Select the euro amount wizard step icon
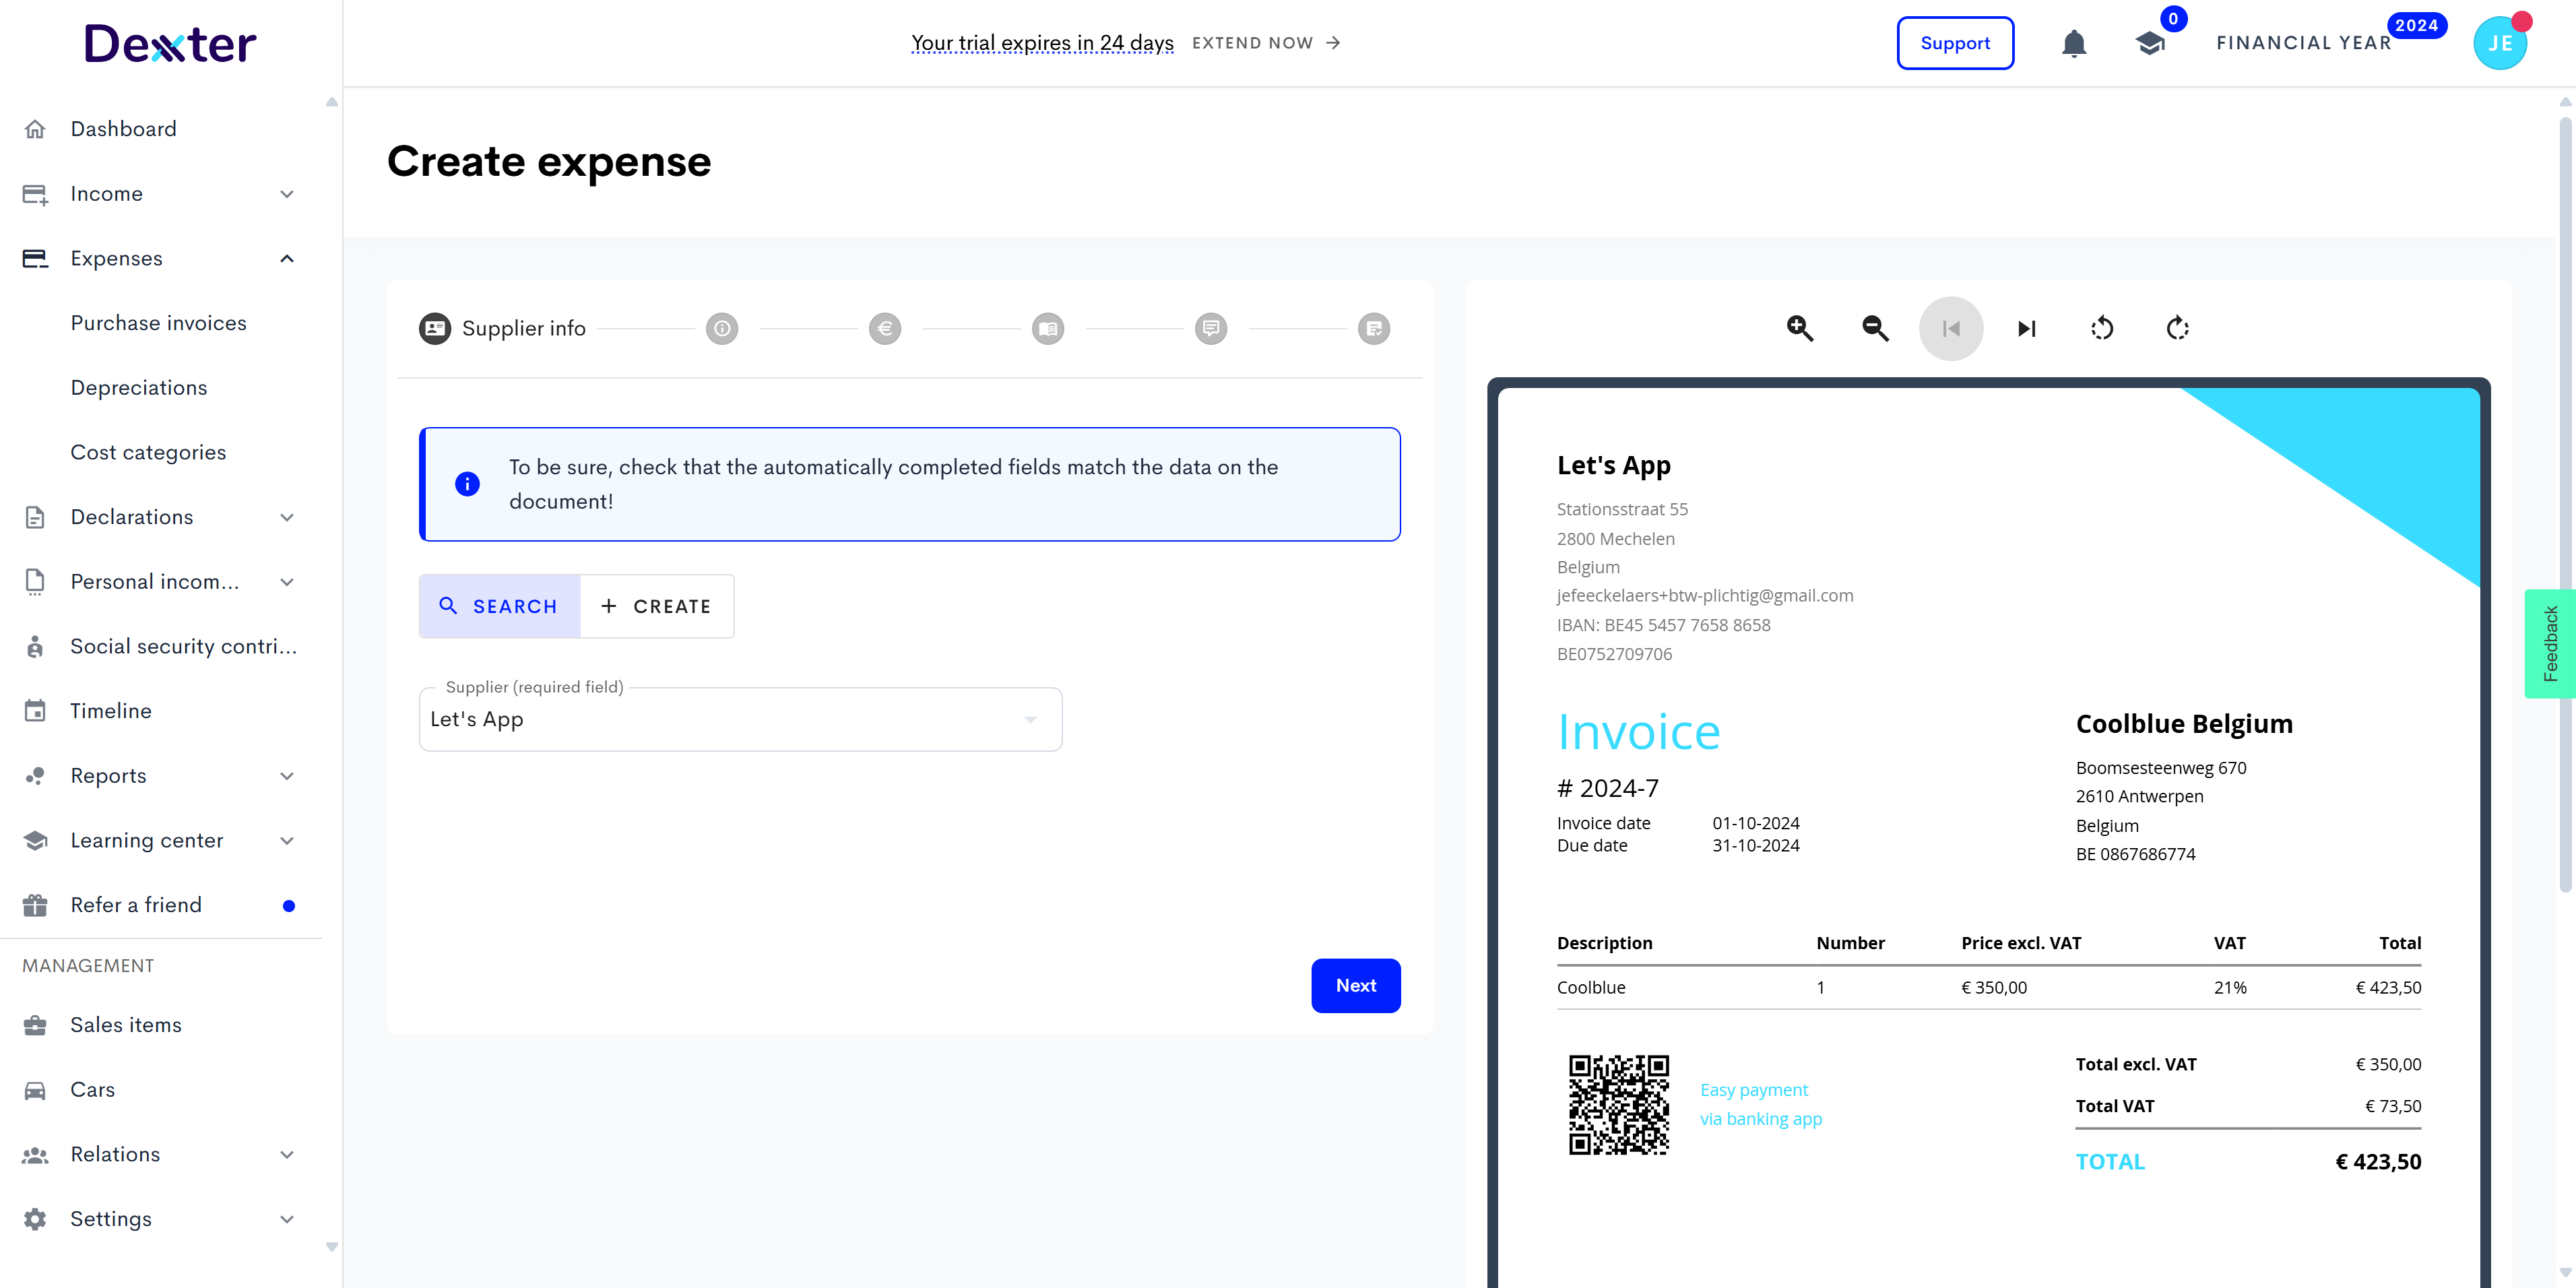 pyautogui.click(x=885, y=328)
